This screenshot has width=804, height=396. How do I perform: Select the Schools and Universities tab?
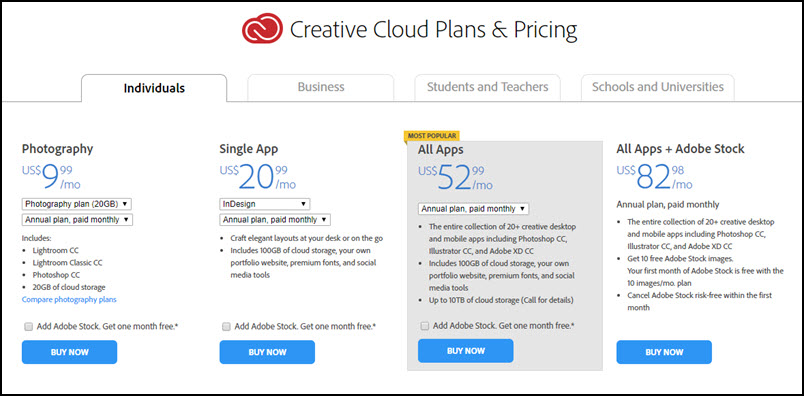click(x=658, y=87)
